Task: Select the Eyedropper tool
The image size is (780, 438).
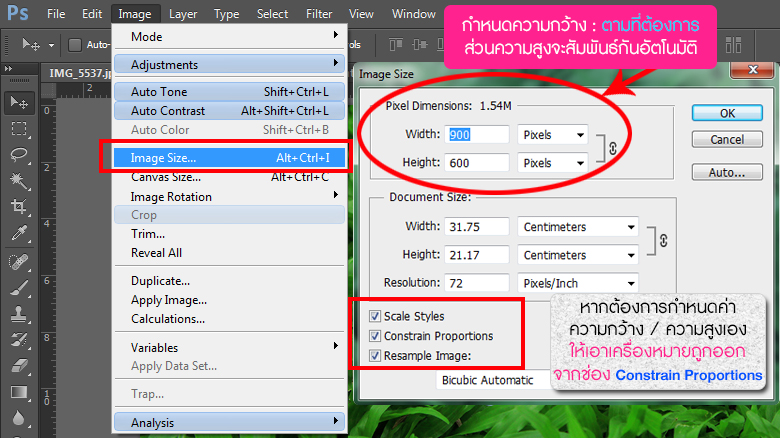Action: 18,234
